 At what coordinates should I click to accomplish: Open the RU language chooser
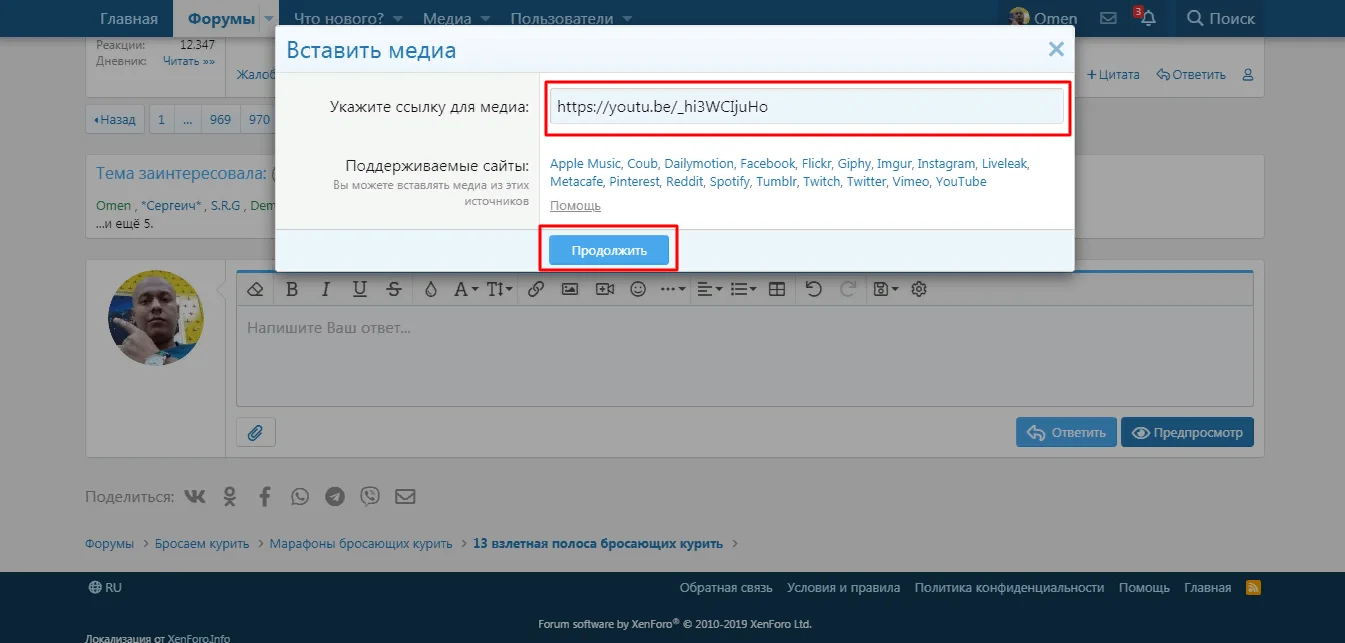(105, 588)
